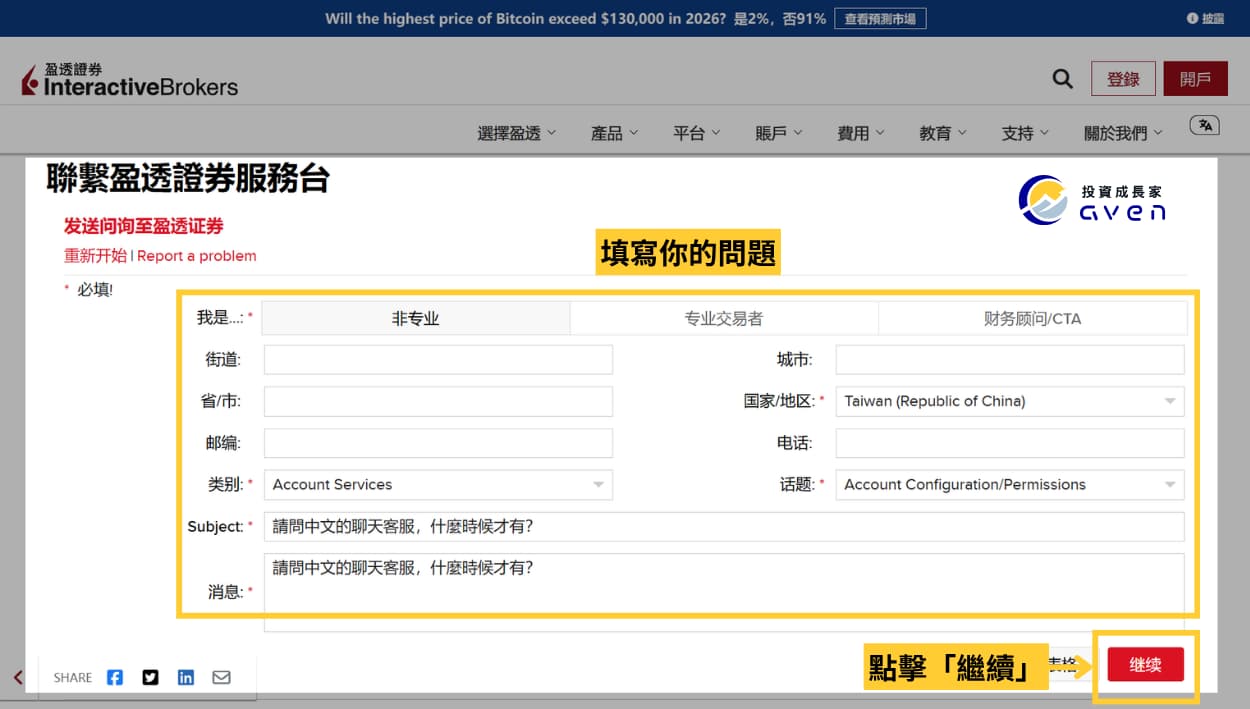Click the 登錄 login button
Viewport: 1250px width, 709px height.
(1123, 79)
